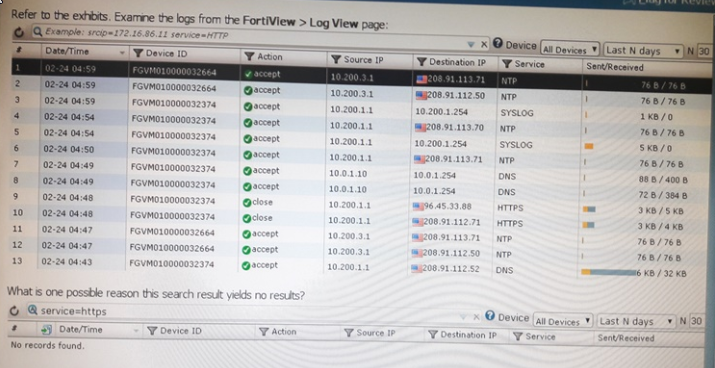The height and width of the screenshot is (368, 715).
Task: Click close status icon in row 9
Action: click(x=247, y=202)
